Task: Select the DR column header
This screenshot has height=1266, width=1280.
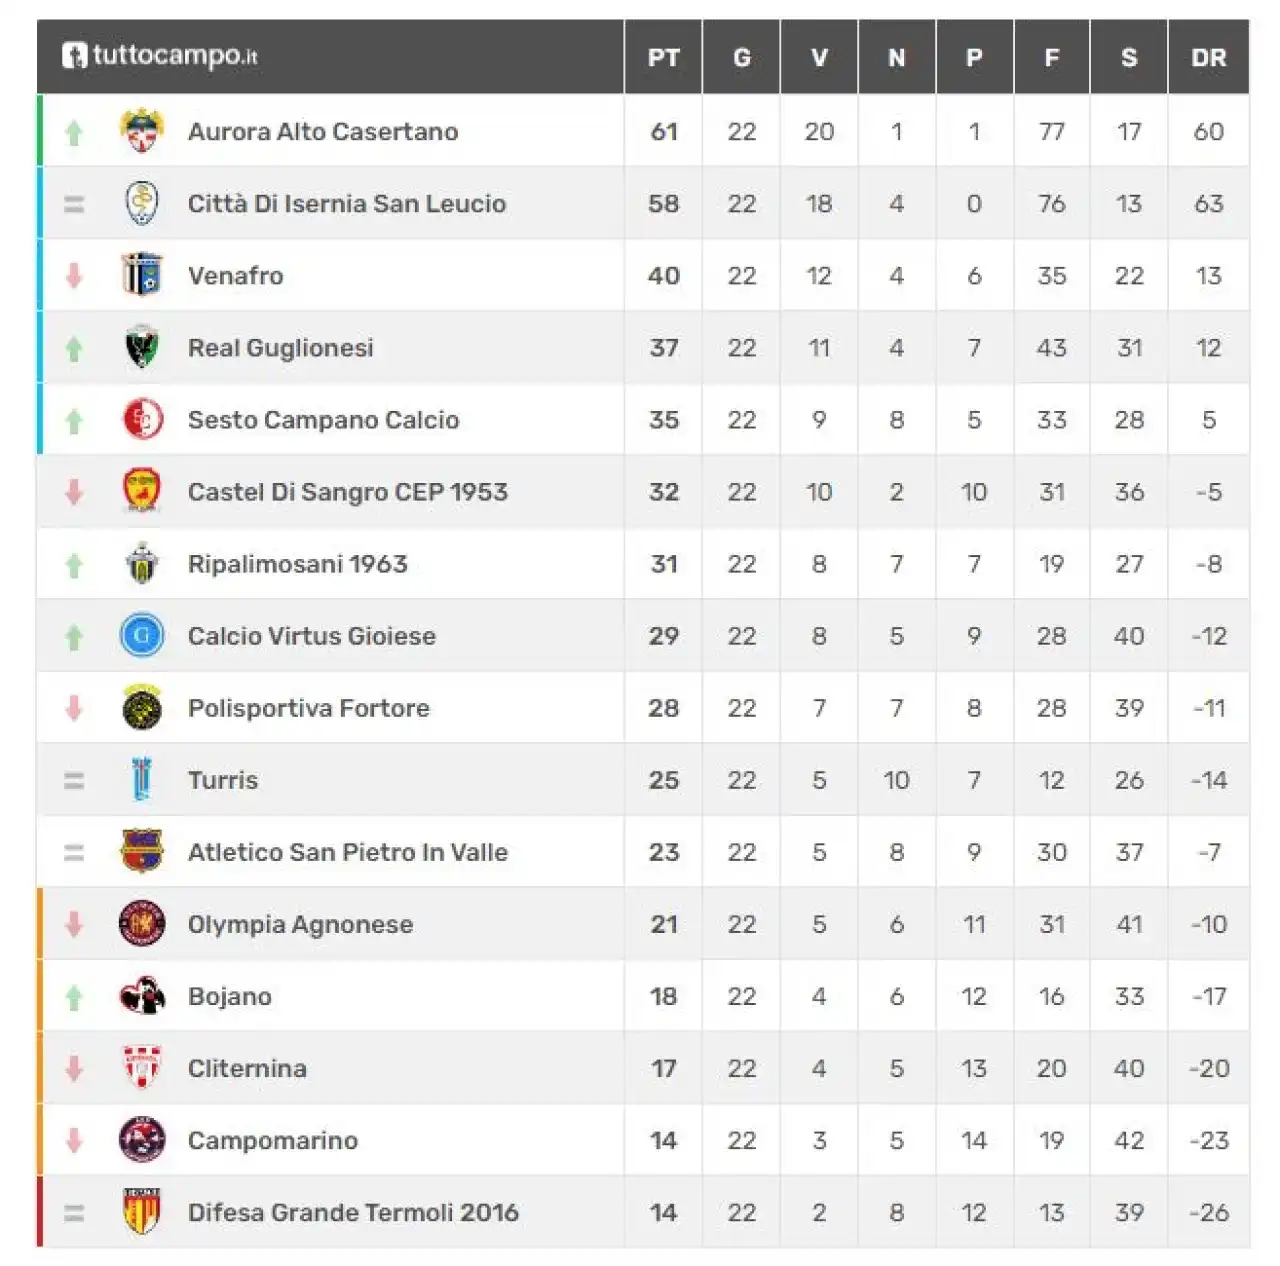Action: tap(1208, 58)
